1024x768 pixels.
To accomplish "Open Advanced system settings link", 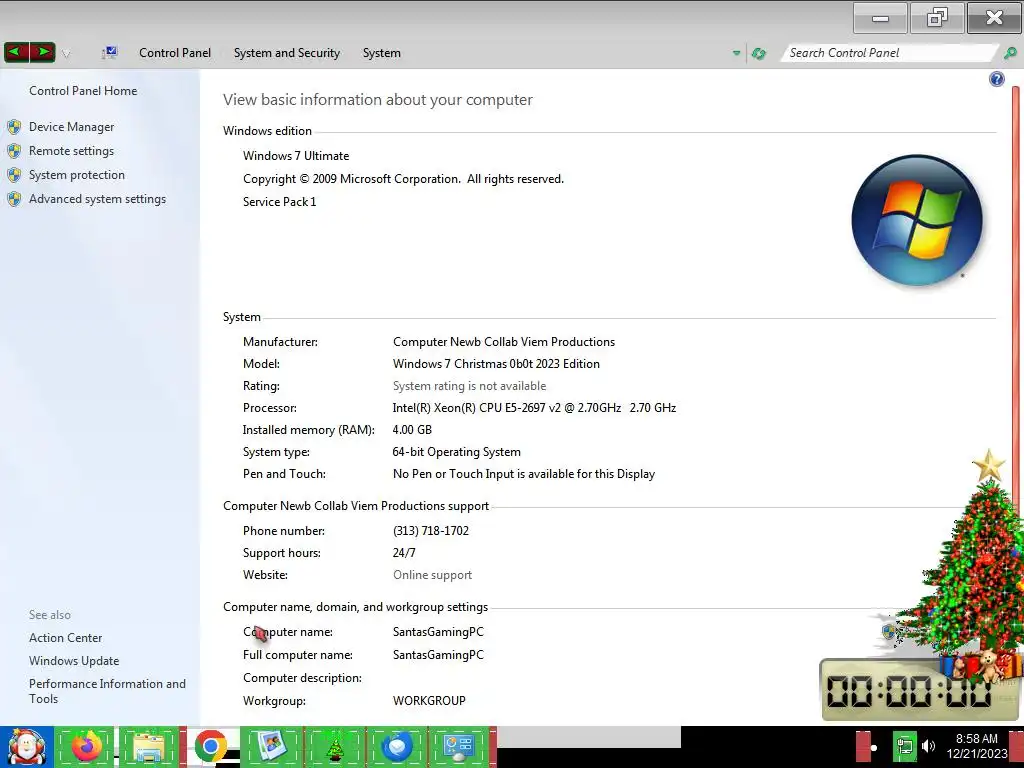I will tap(97, 199).
